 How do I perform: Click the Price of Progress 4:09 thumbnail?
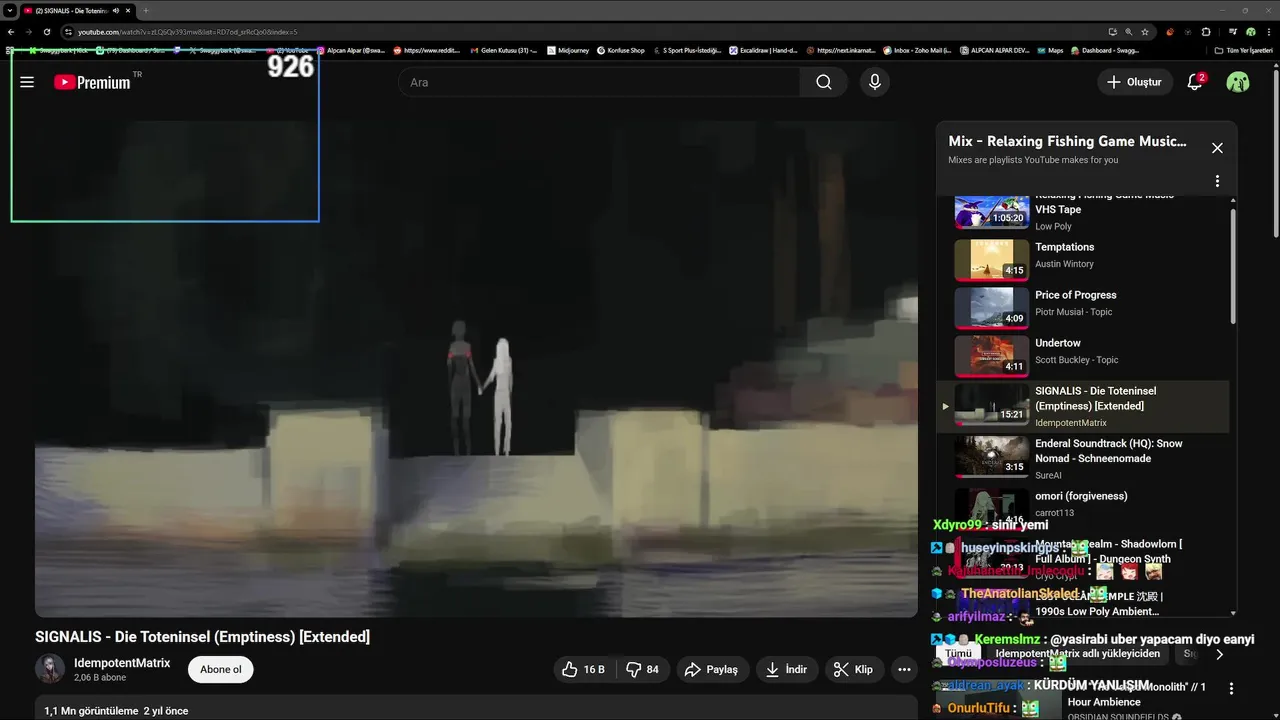tap(991, 308)
